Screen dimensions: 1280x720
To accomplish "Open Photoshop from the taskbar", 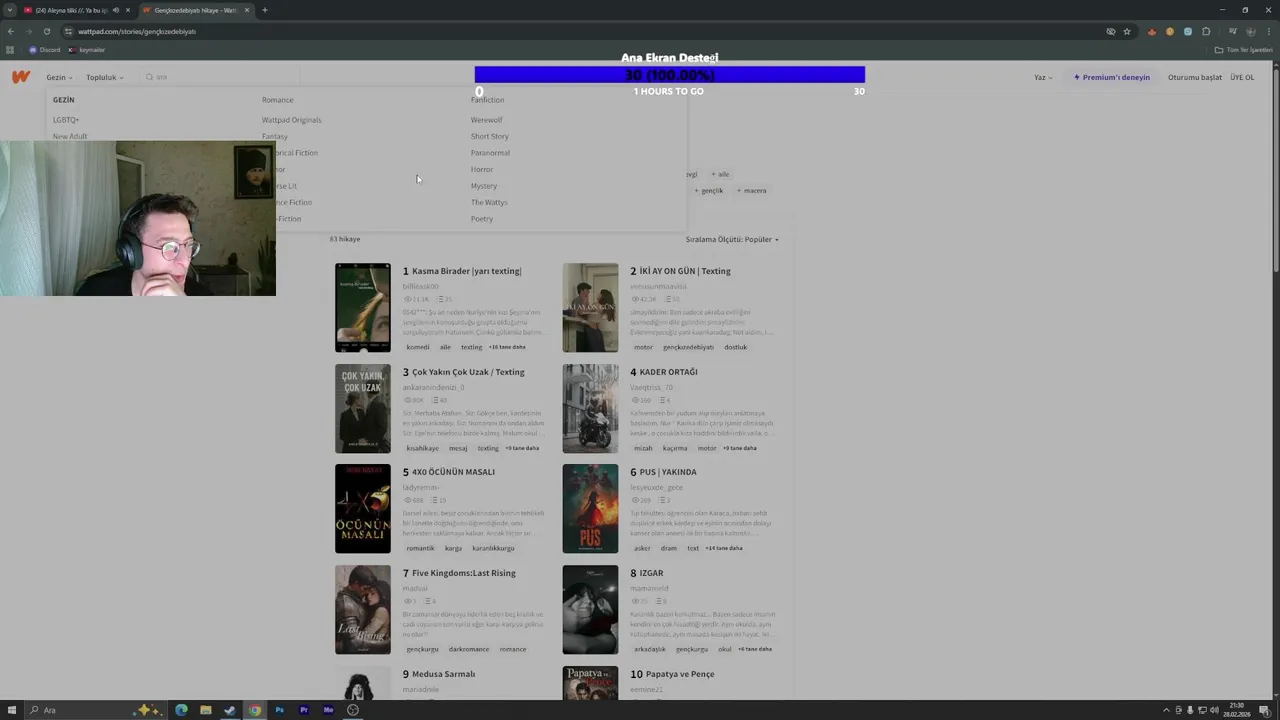I will [279, 710].
